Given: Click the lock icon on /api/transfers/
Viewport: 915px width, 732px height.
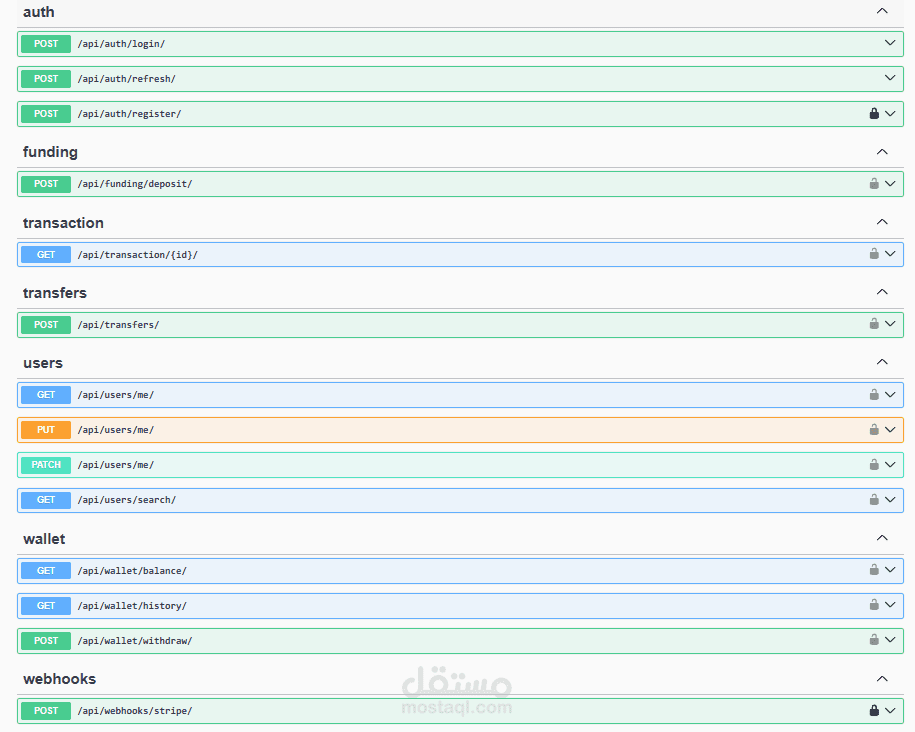Looking at the screenshot, I should (x=874, y=323).
